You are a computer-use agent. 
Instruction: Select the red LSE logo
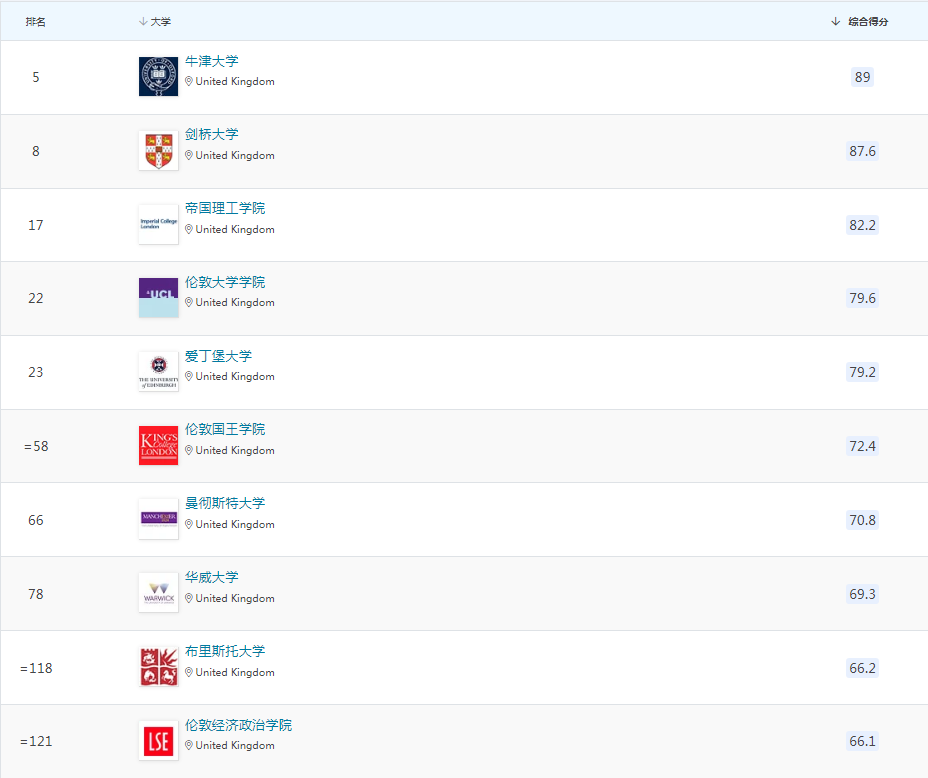point(158,741)
